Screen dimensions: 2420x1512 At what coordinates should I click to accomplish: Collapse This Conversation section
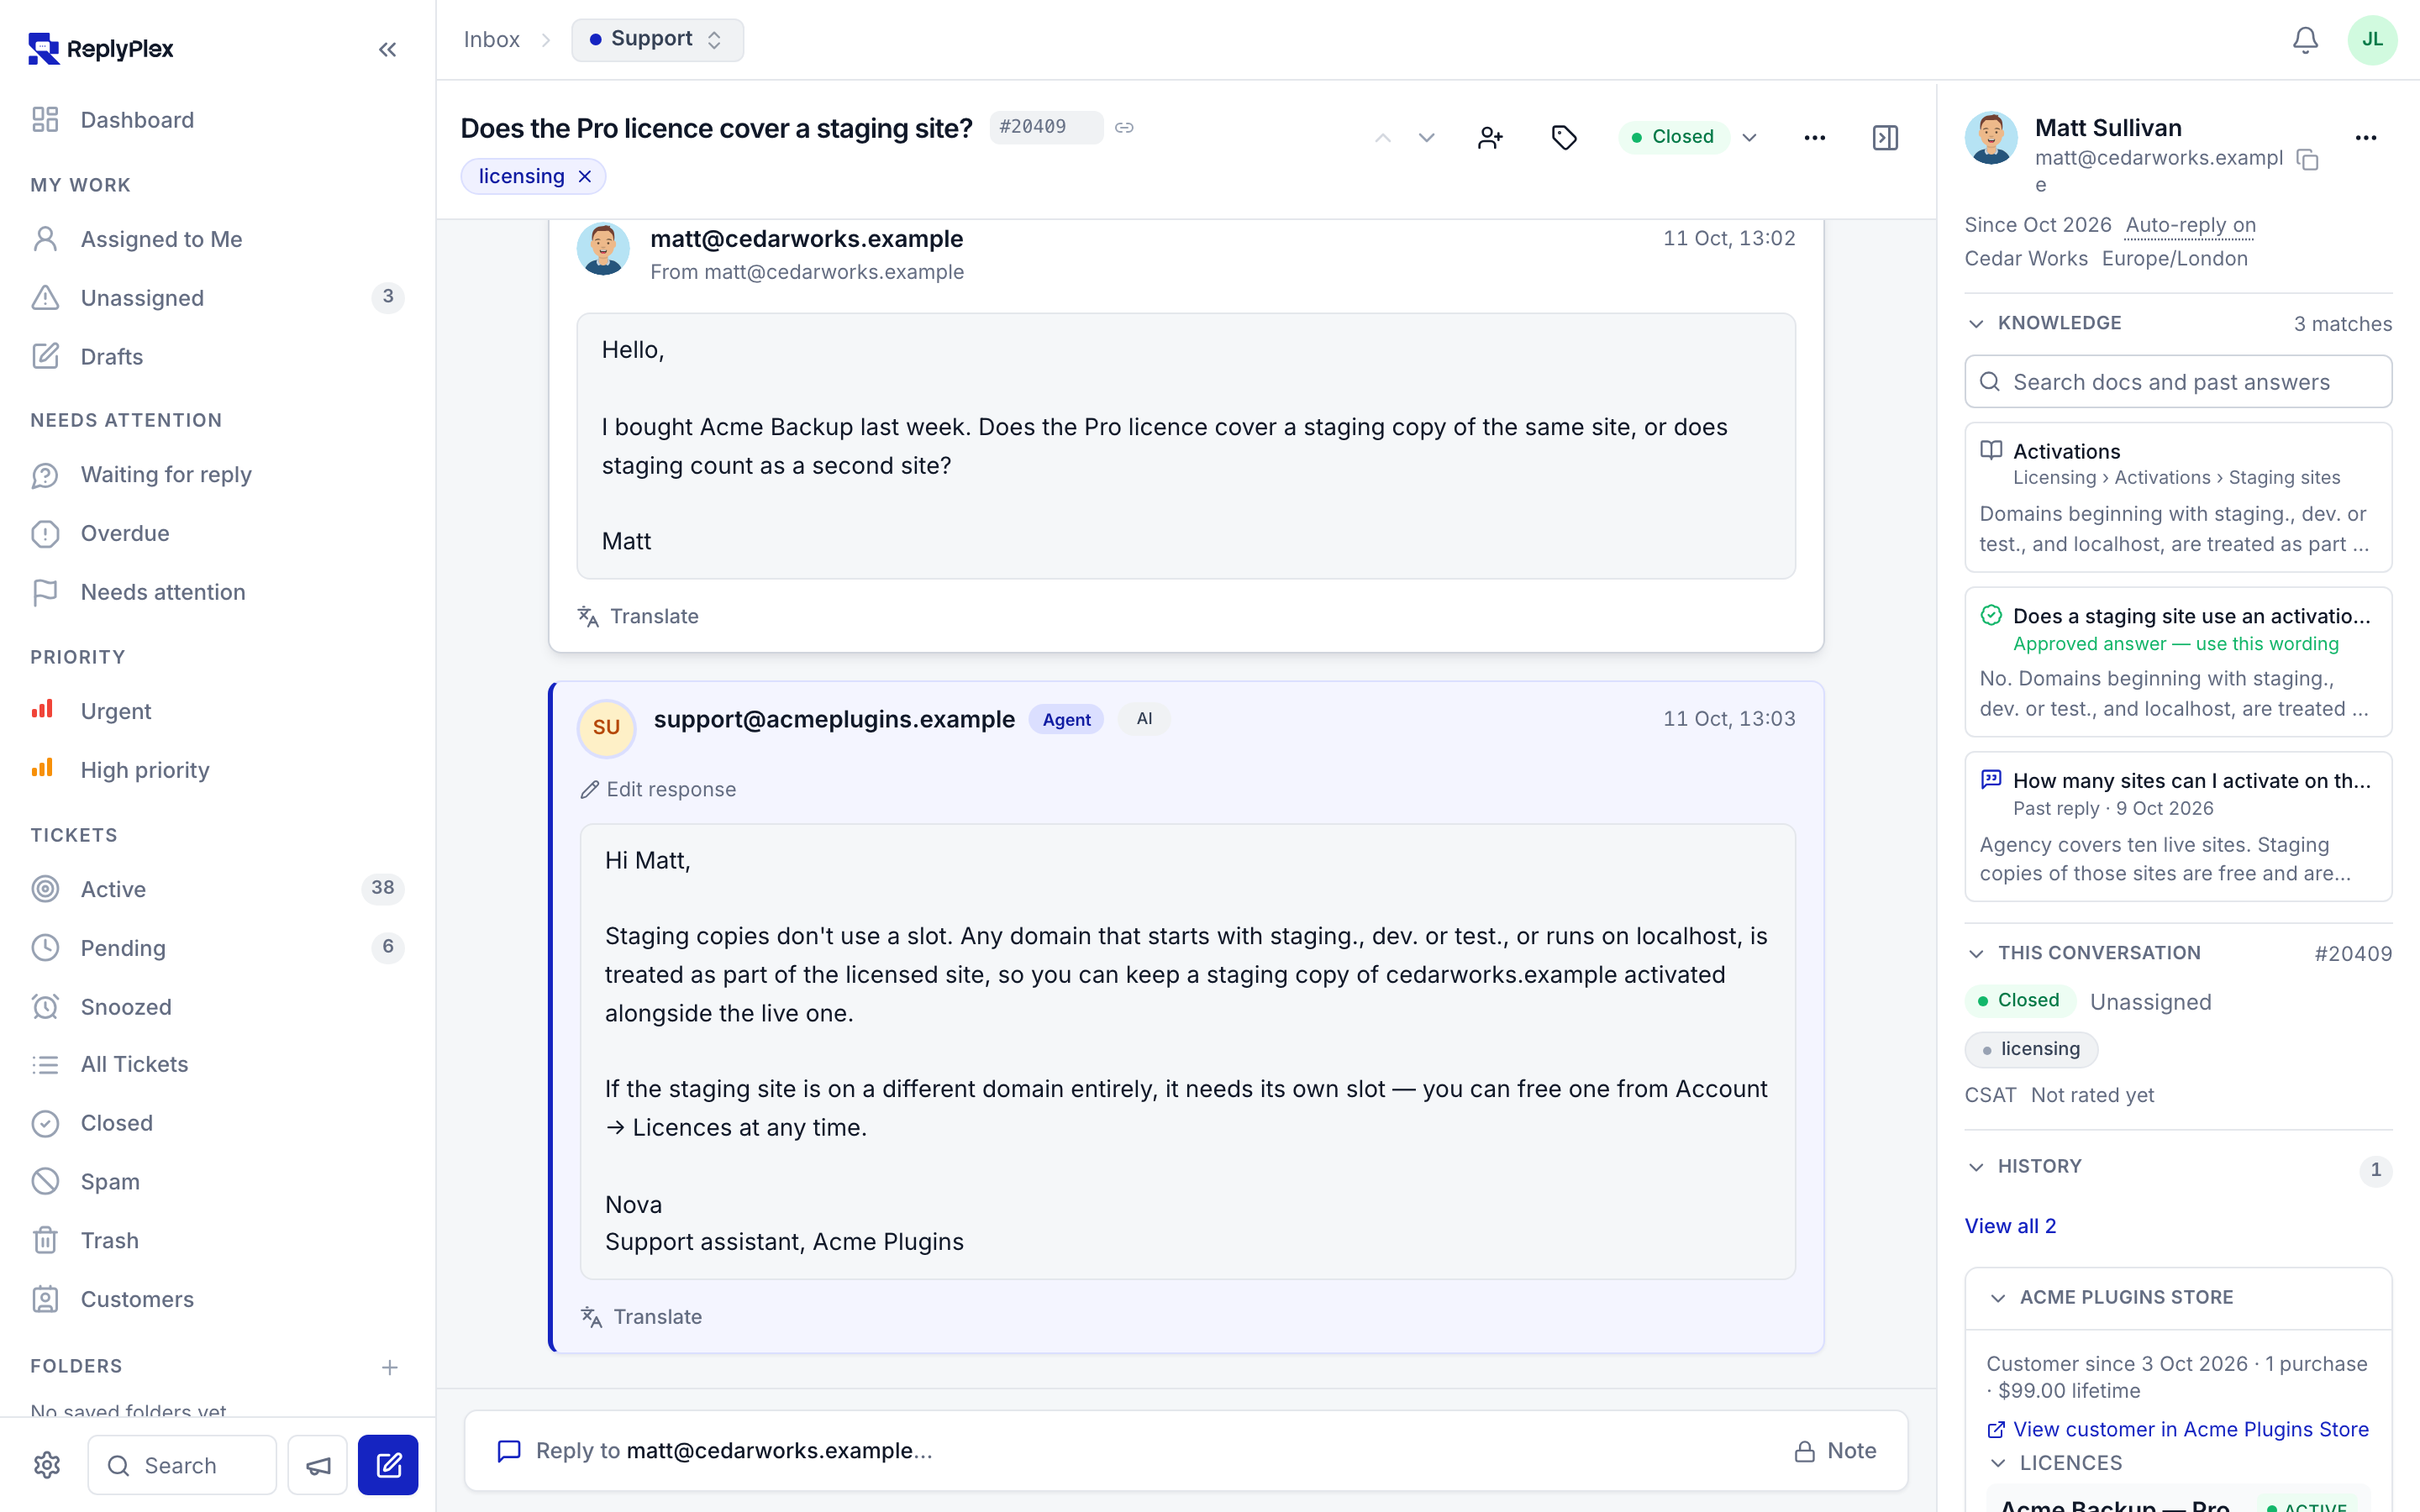click(x=2084, y=953)
